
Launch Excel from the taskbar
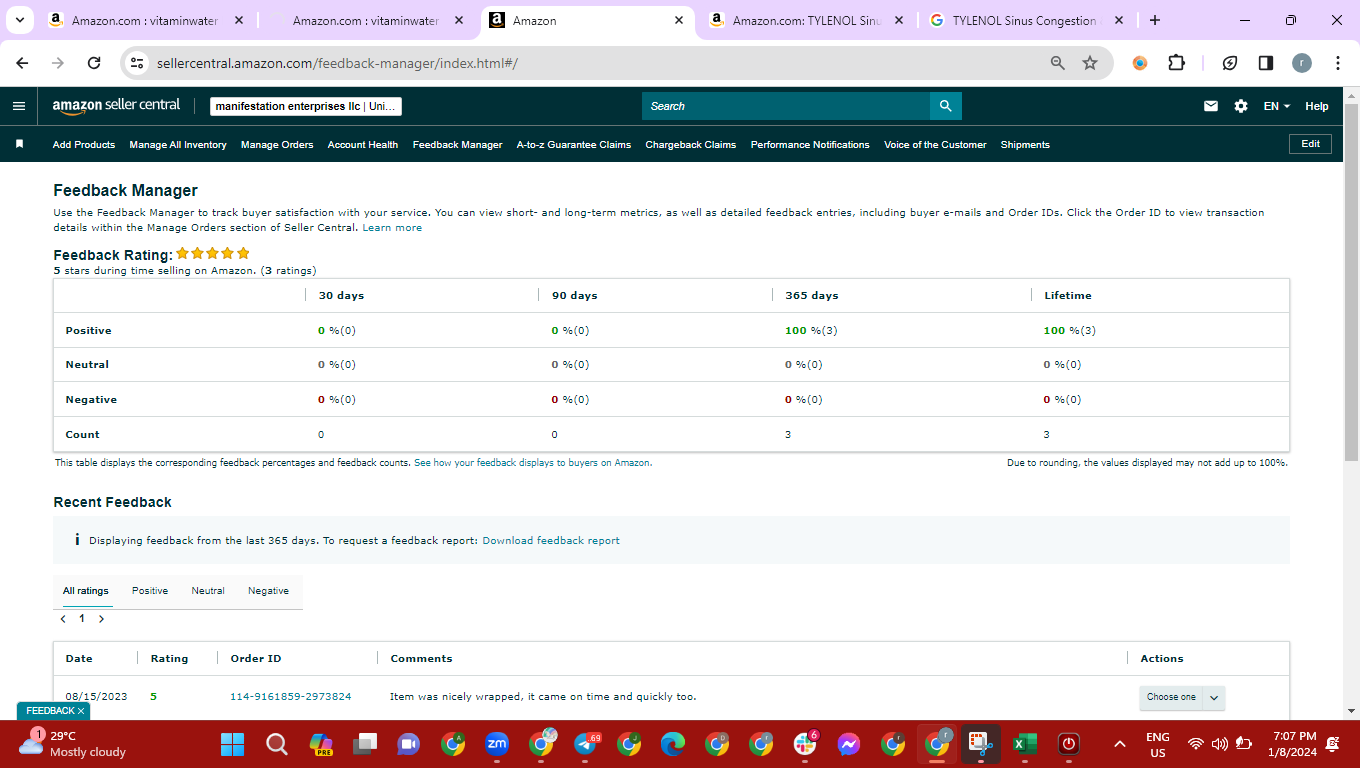(x=1024, y=744)
